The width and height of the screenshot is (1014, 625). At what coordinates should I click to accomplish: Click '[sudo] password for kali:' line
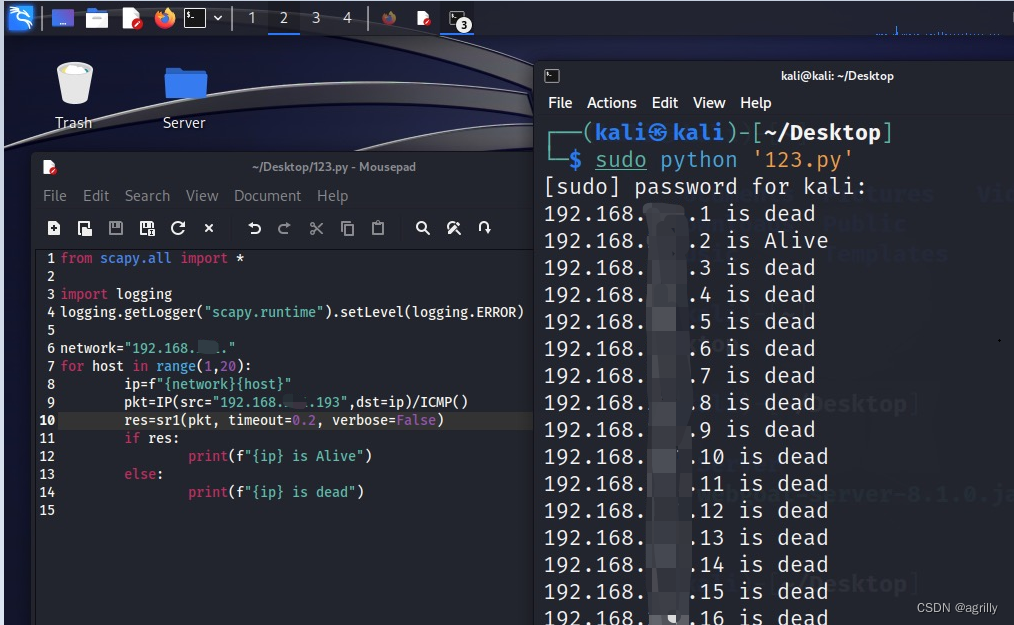coord(705,187)
